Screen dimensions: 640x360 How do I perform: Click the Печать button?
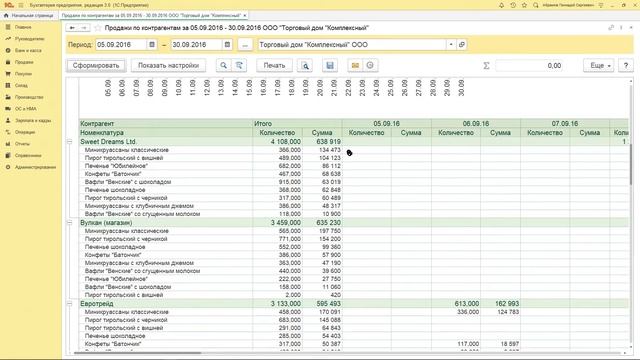coord(274,65)
